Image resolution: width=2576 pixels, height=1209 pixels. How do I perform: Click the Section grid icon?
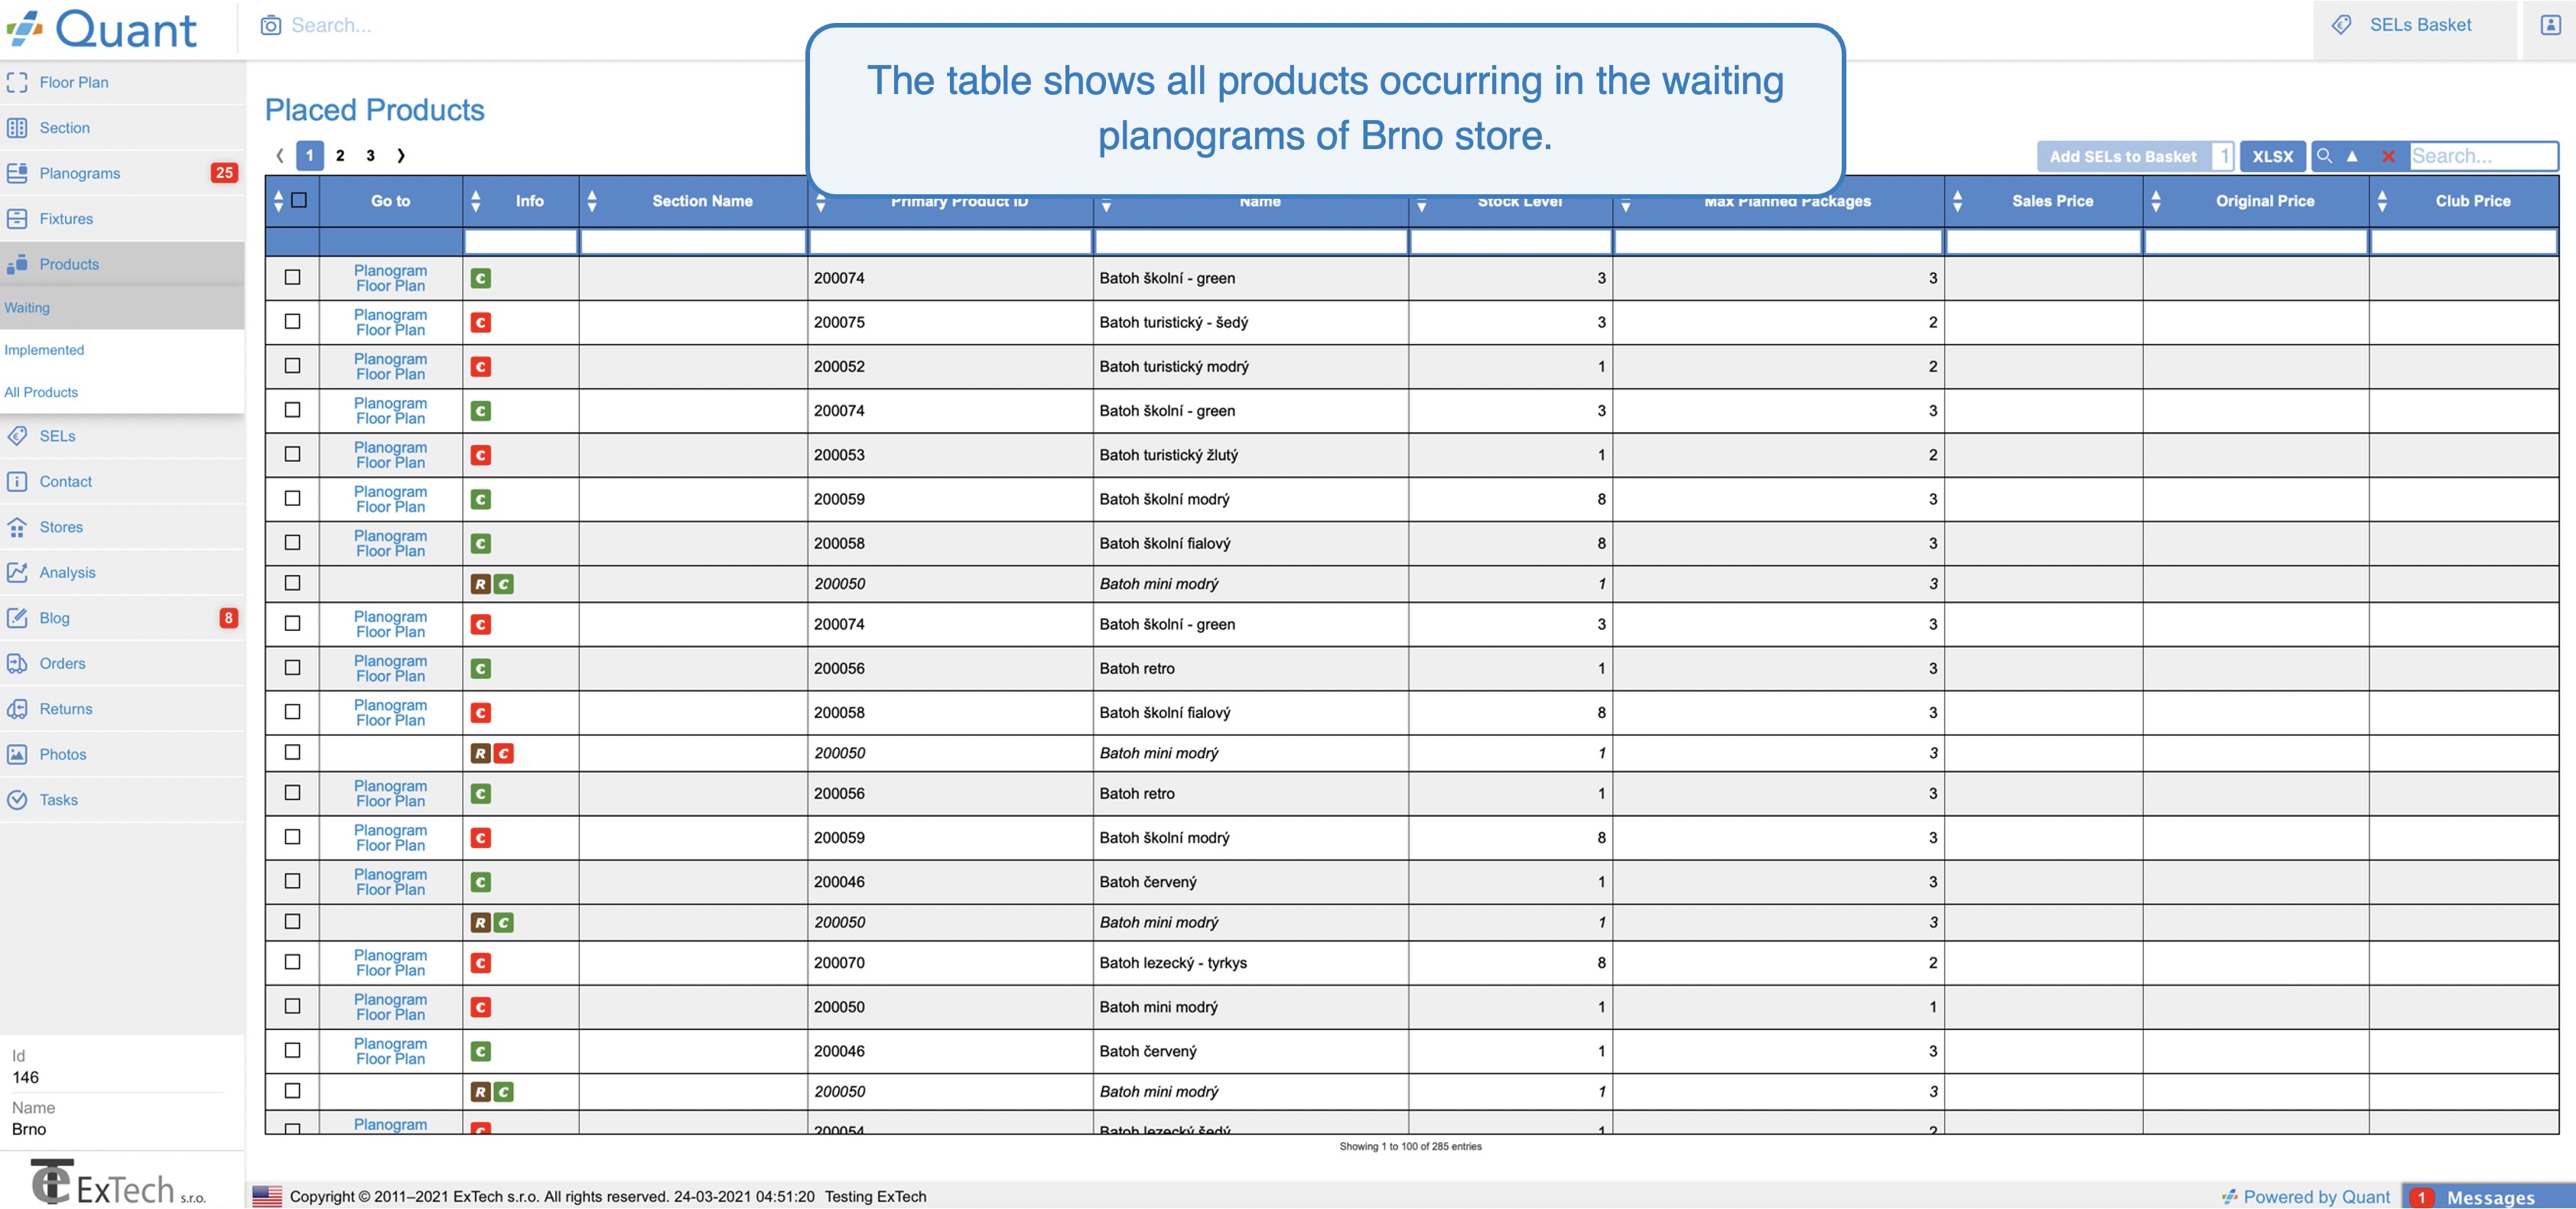coord(17,127)
